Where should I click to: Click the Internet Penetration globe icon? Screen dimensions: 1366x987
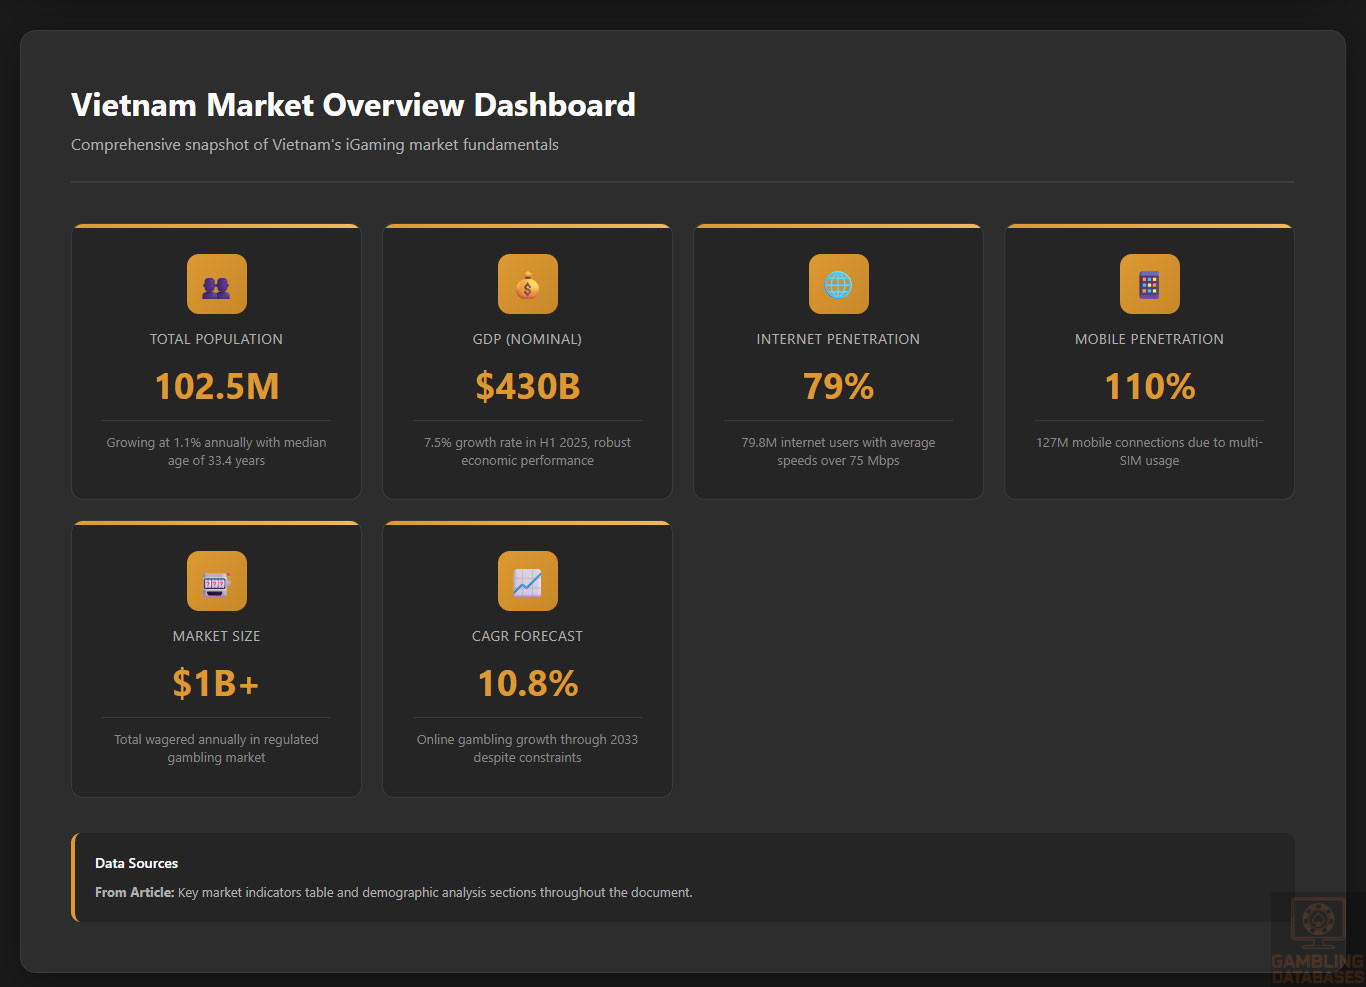point(838,284)
